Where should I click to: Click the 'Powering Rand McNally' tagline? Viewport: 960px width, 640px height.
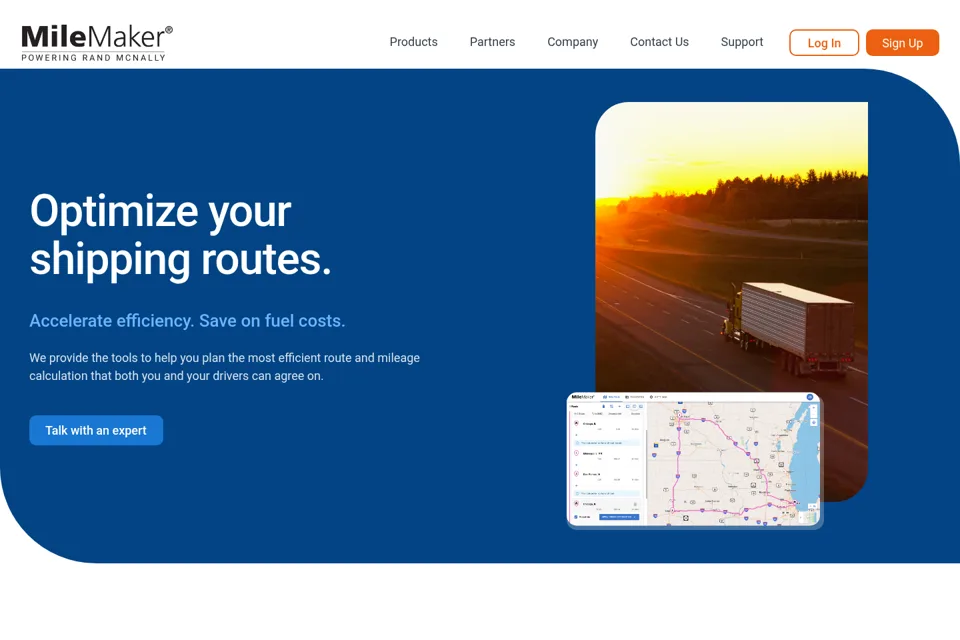pos(94,58)
